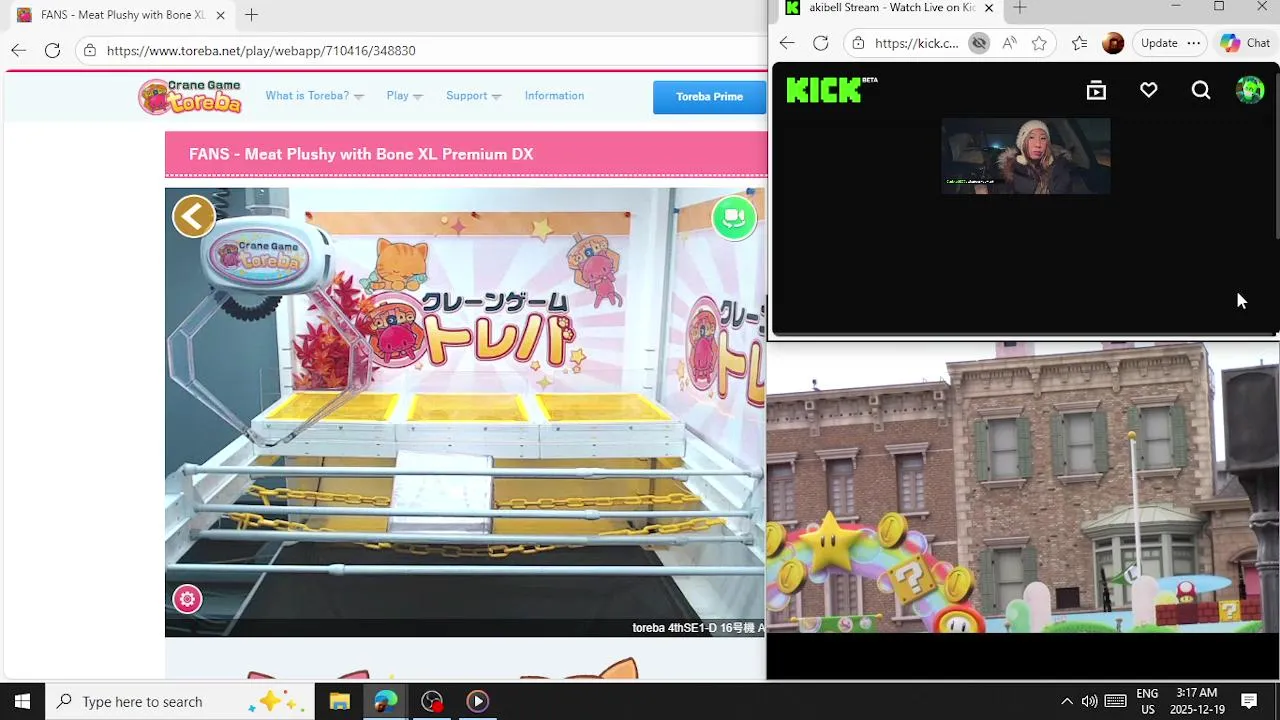Click the akibell stream video thumbnail
1280x720 pixels.
point(1025,156)
